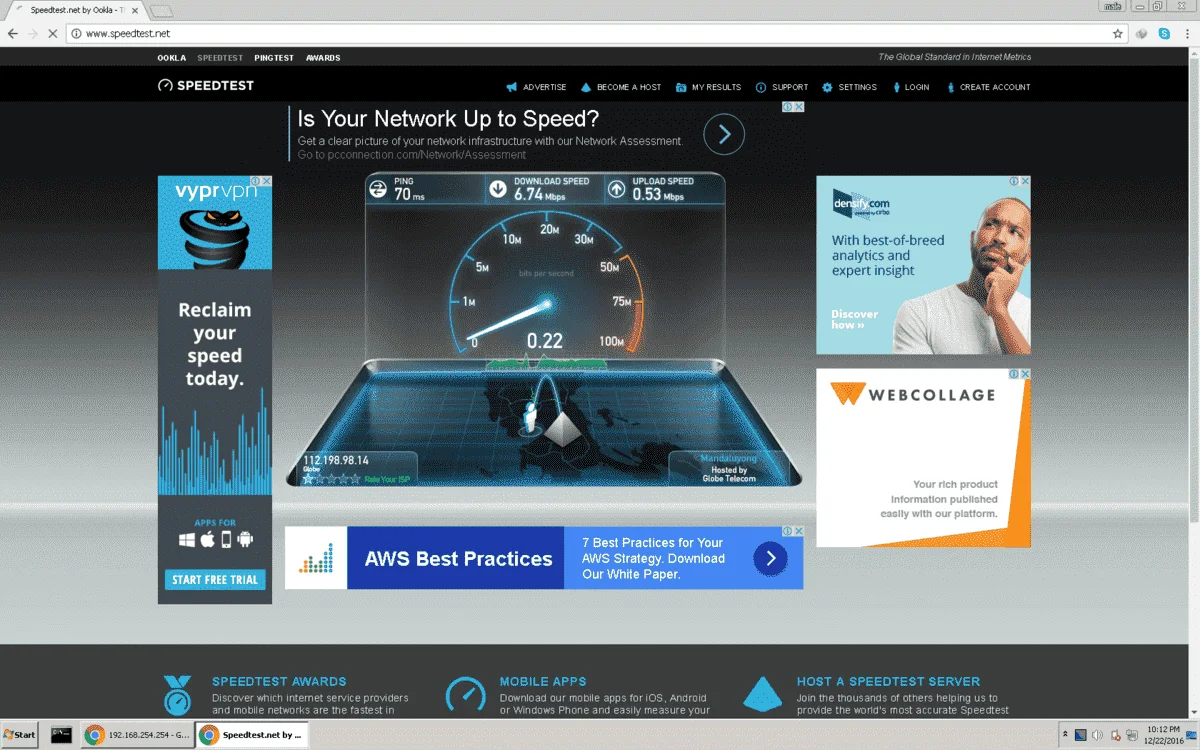Click the person marker on the map
The width and height of the screenshot is (1200, 750).
[529, 417]
